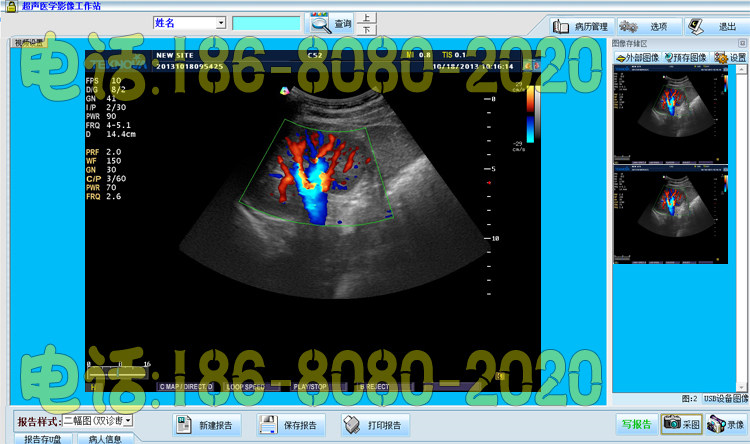Click the Doppler color velocity scale bar

(530, 114)
